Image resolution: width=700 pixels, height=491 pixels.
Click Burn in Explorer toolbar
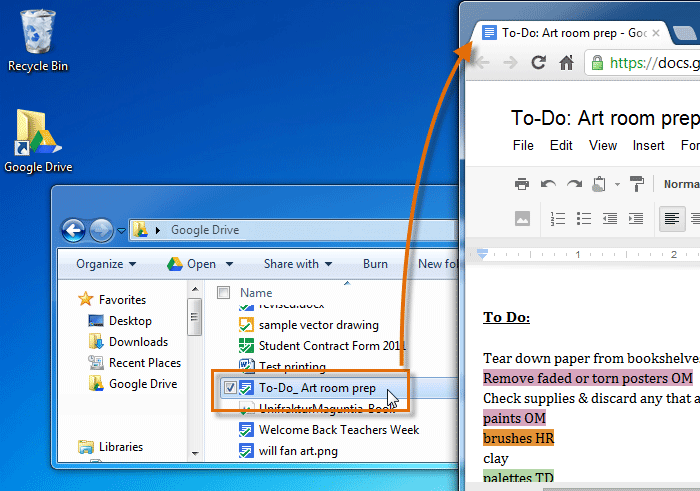pyautogui.click(x=375, y=264)
